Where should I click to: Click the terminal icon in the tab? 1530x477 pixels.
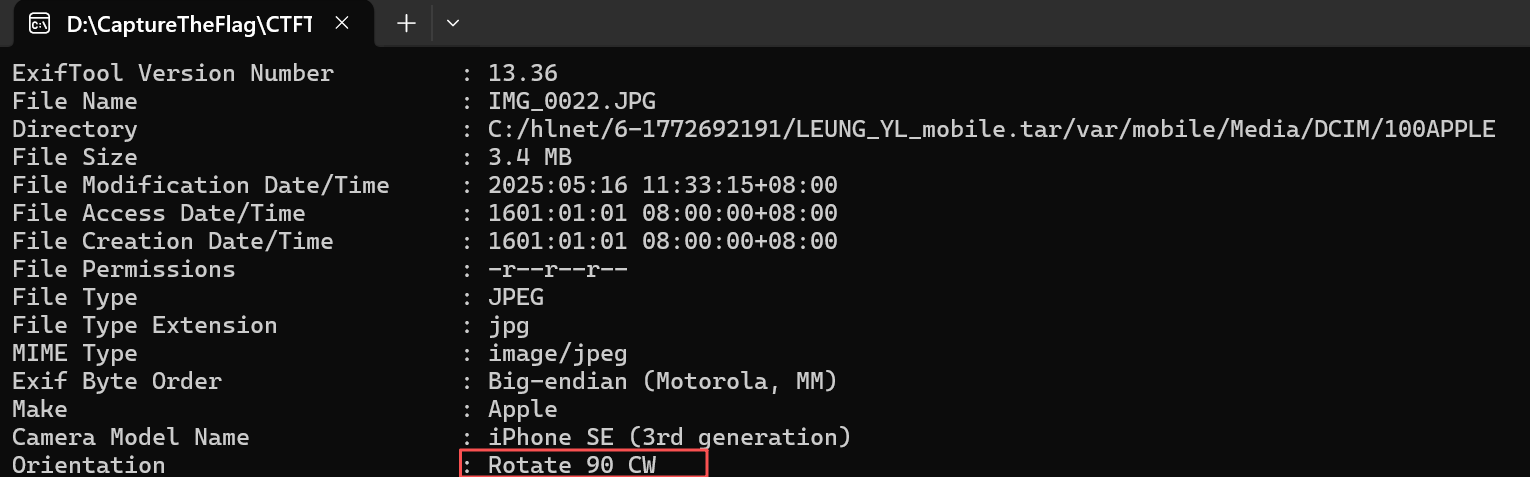tap(39, 24)
